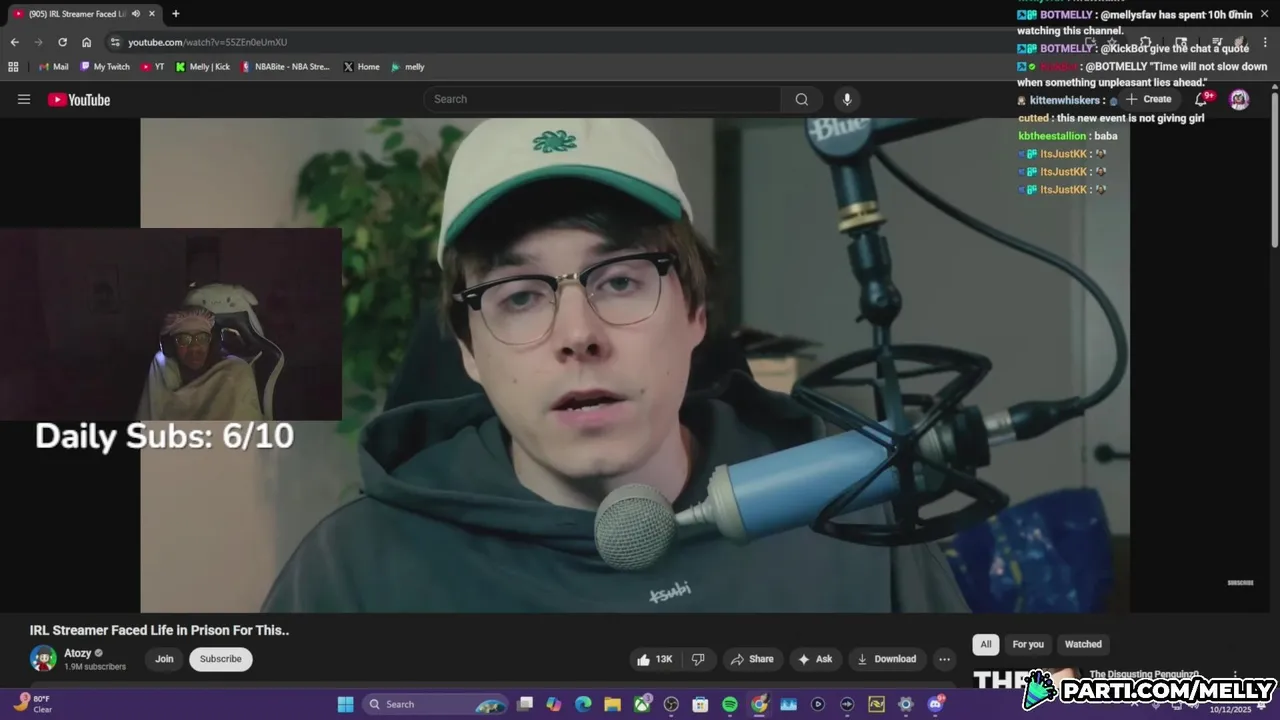Dislike the video with thumbs down
Viewport: 1280px width, 720px height.
coord(699,659)
